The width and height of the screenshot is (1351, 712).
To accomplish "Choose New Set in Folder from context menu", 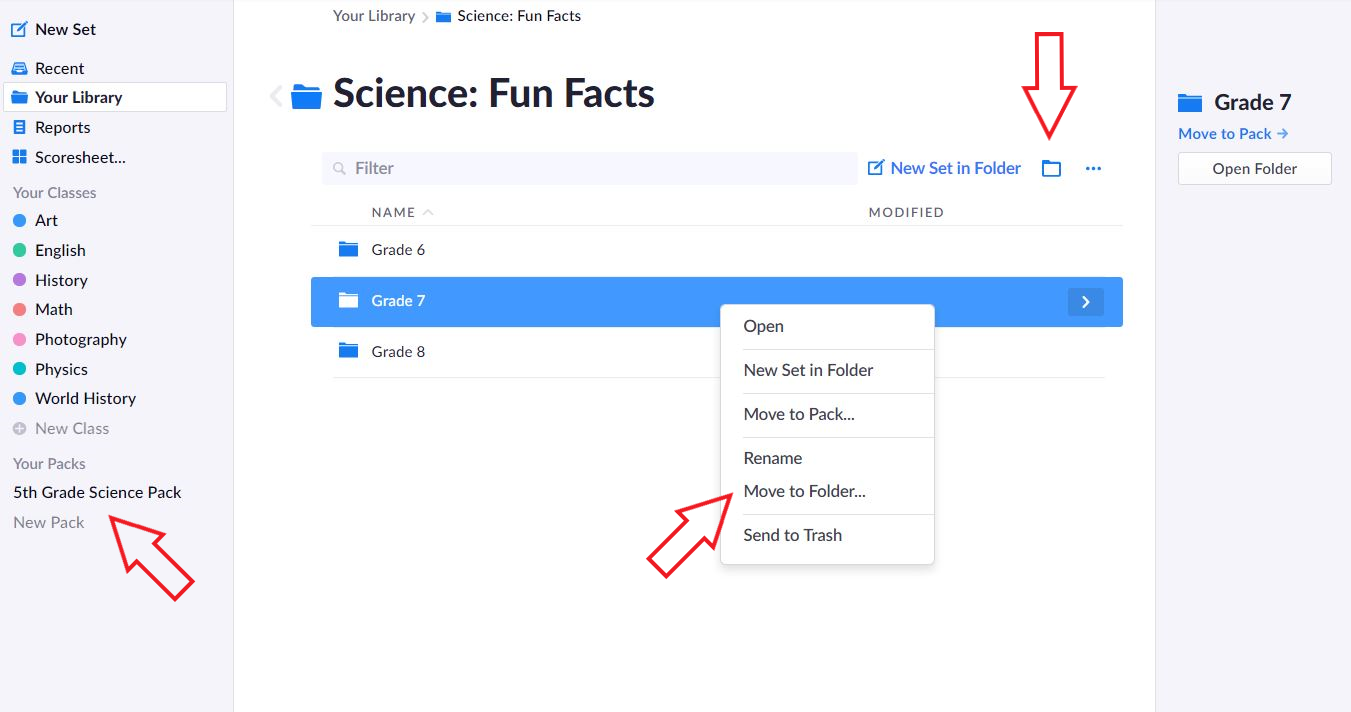I will (808, 370).
